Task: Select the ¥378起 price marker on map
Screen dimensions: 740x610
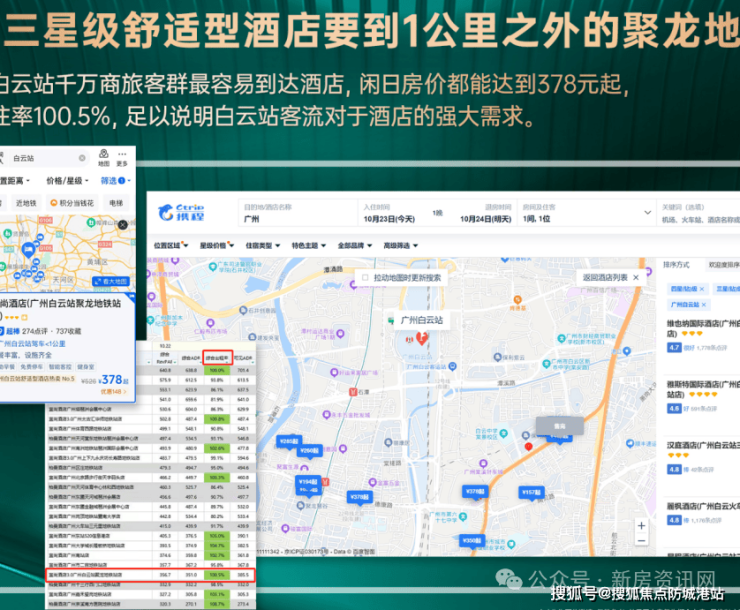Action: 475,492
